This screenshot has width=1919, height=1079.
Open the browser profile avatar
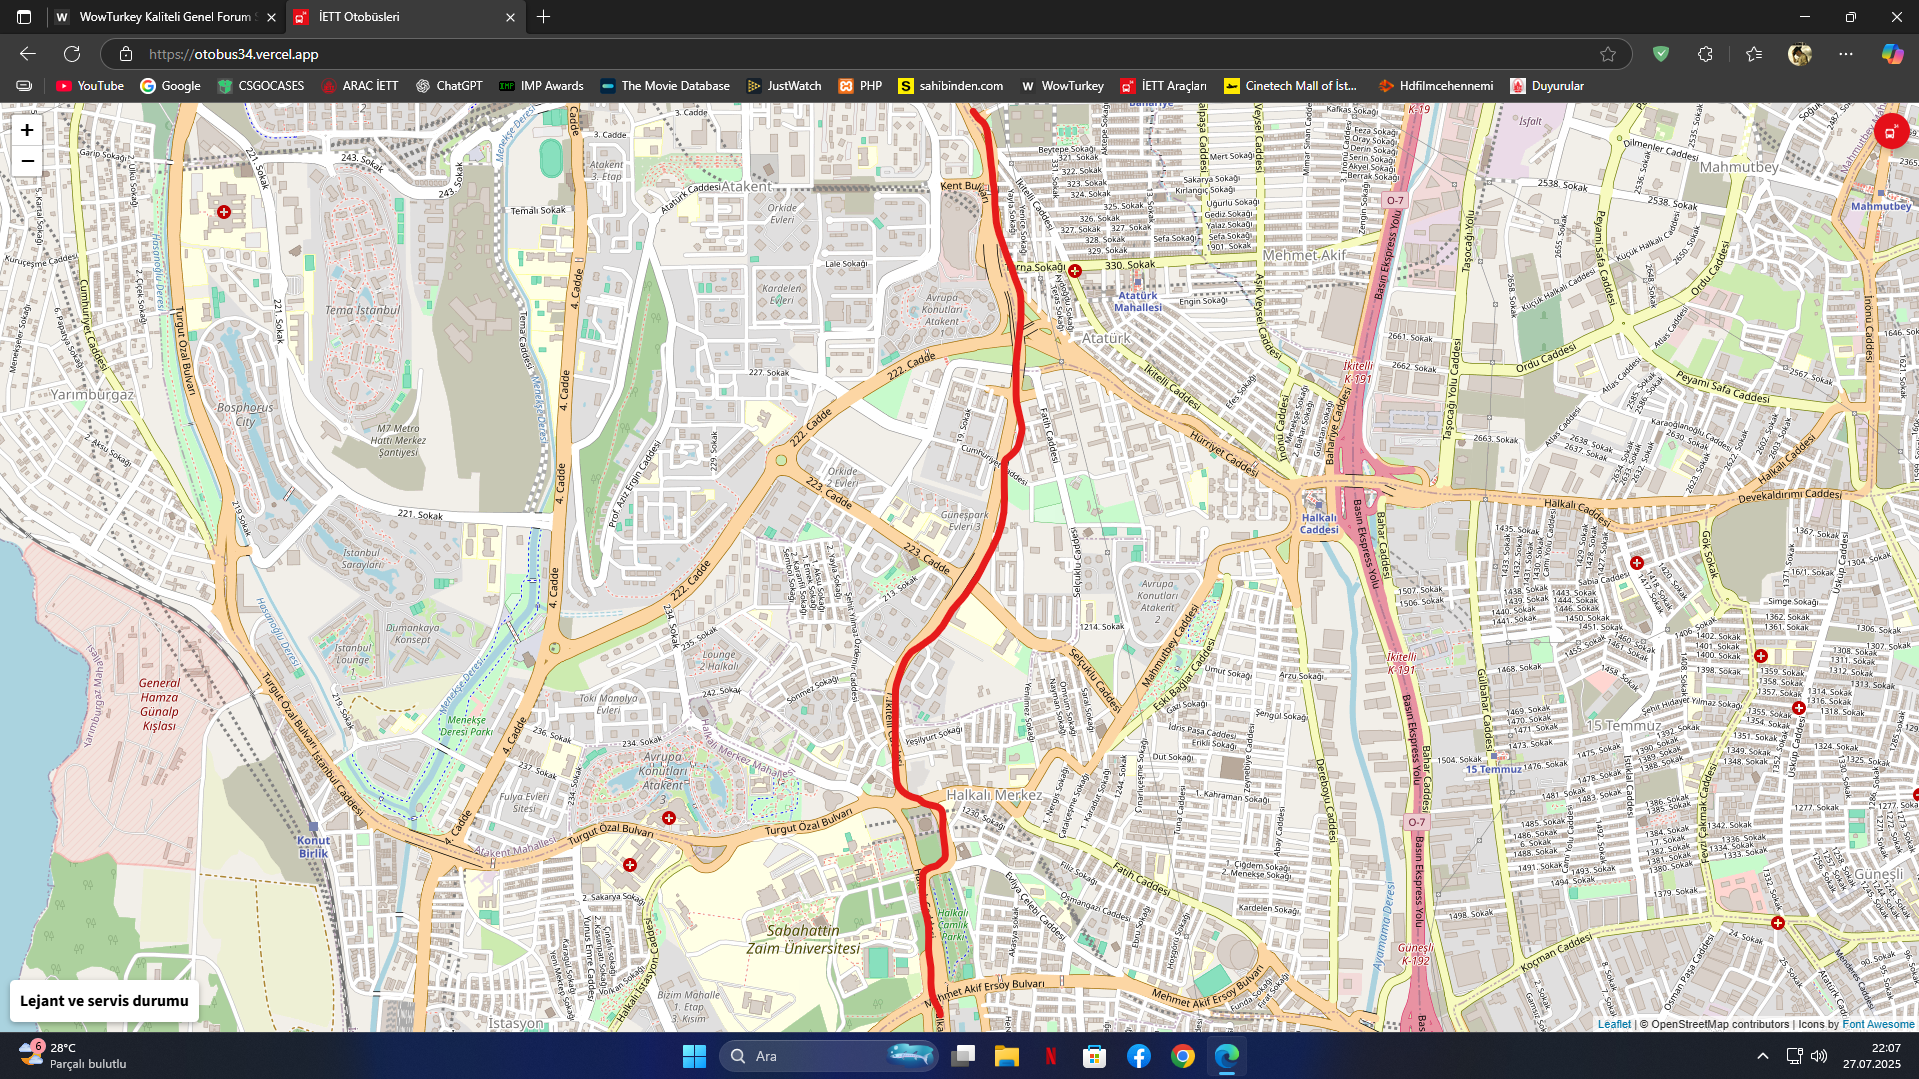pyautogui.click(x=1799, y=54)
